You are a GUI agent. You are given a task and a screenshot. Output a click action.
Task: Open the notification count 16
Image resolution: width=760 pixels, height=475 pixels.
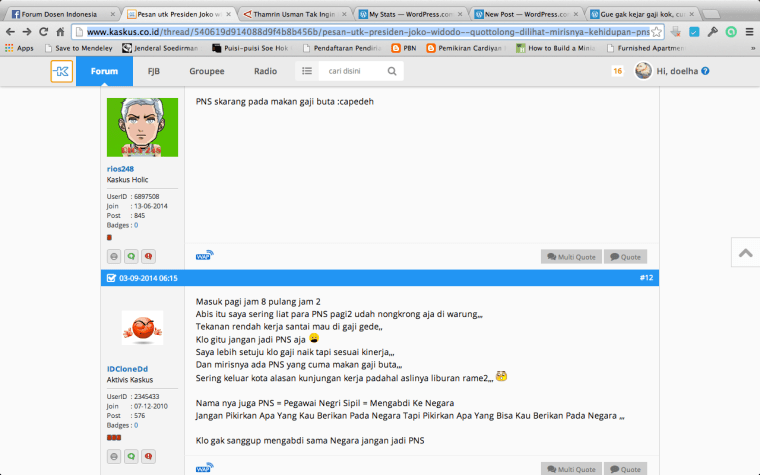(x=618, y=71)
